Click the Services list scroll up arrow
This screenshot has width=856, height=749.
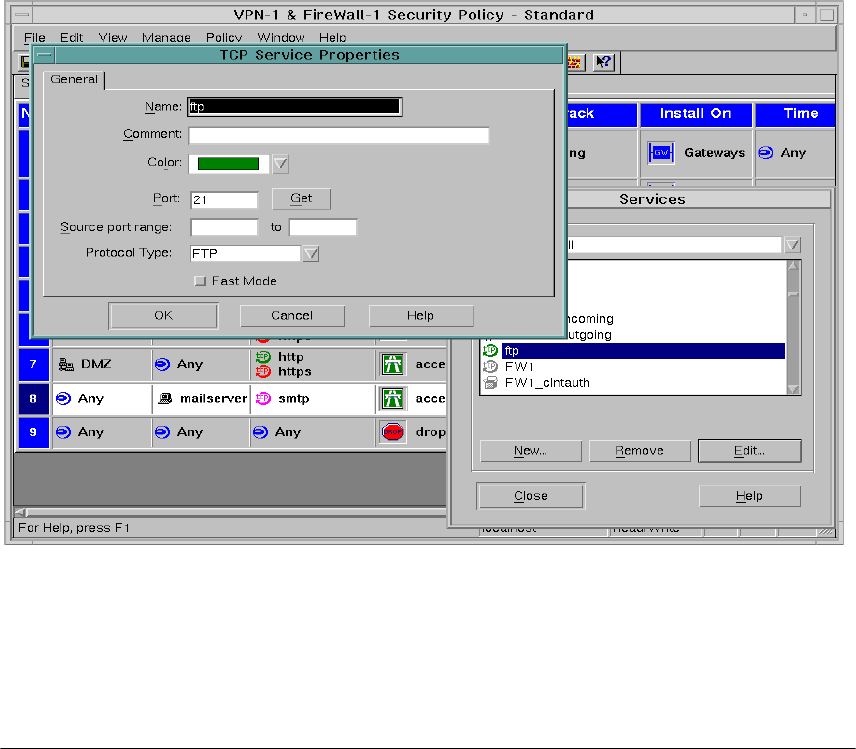[793, 267]
